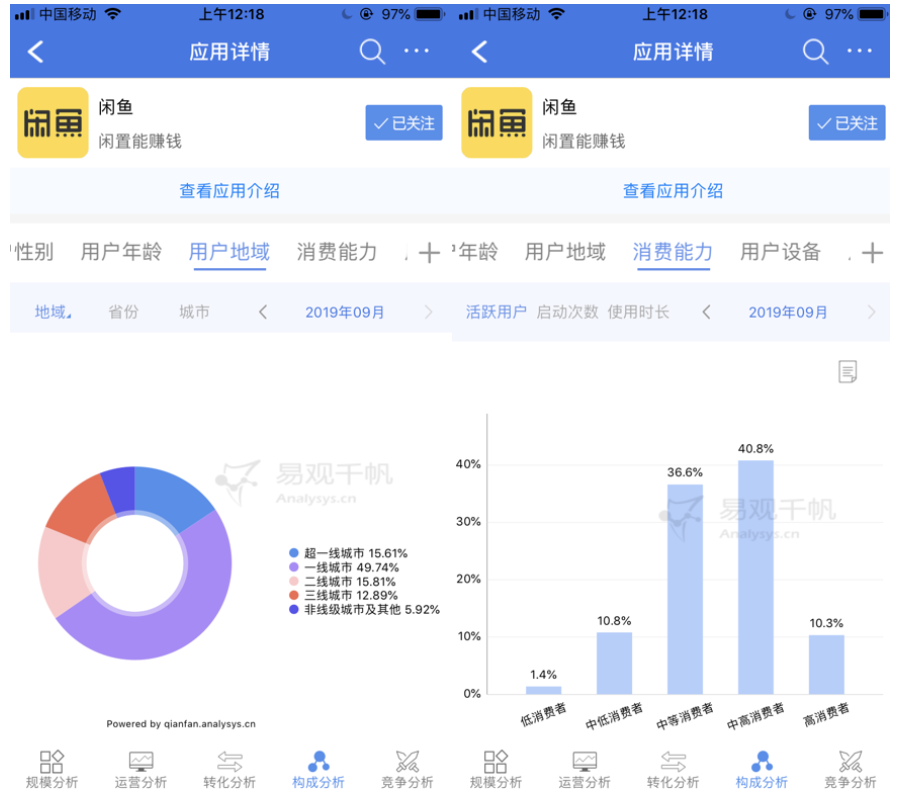Switch to 用户年龄 tab in left screen

[x=121, y=252]
